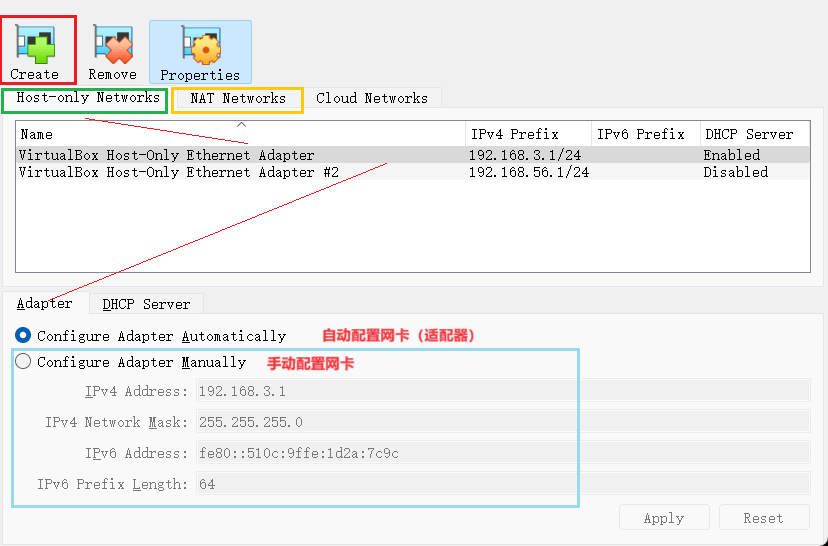Sort by DHCP Server column header
The width and height of the screenshot is (828, 546).
click(755, 134)
